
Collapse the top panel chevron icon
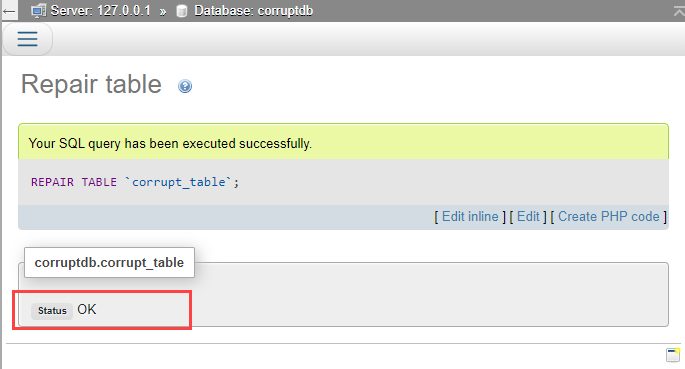pyautogui.click(x=678, y=12)
